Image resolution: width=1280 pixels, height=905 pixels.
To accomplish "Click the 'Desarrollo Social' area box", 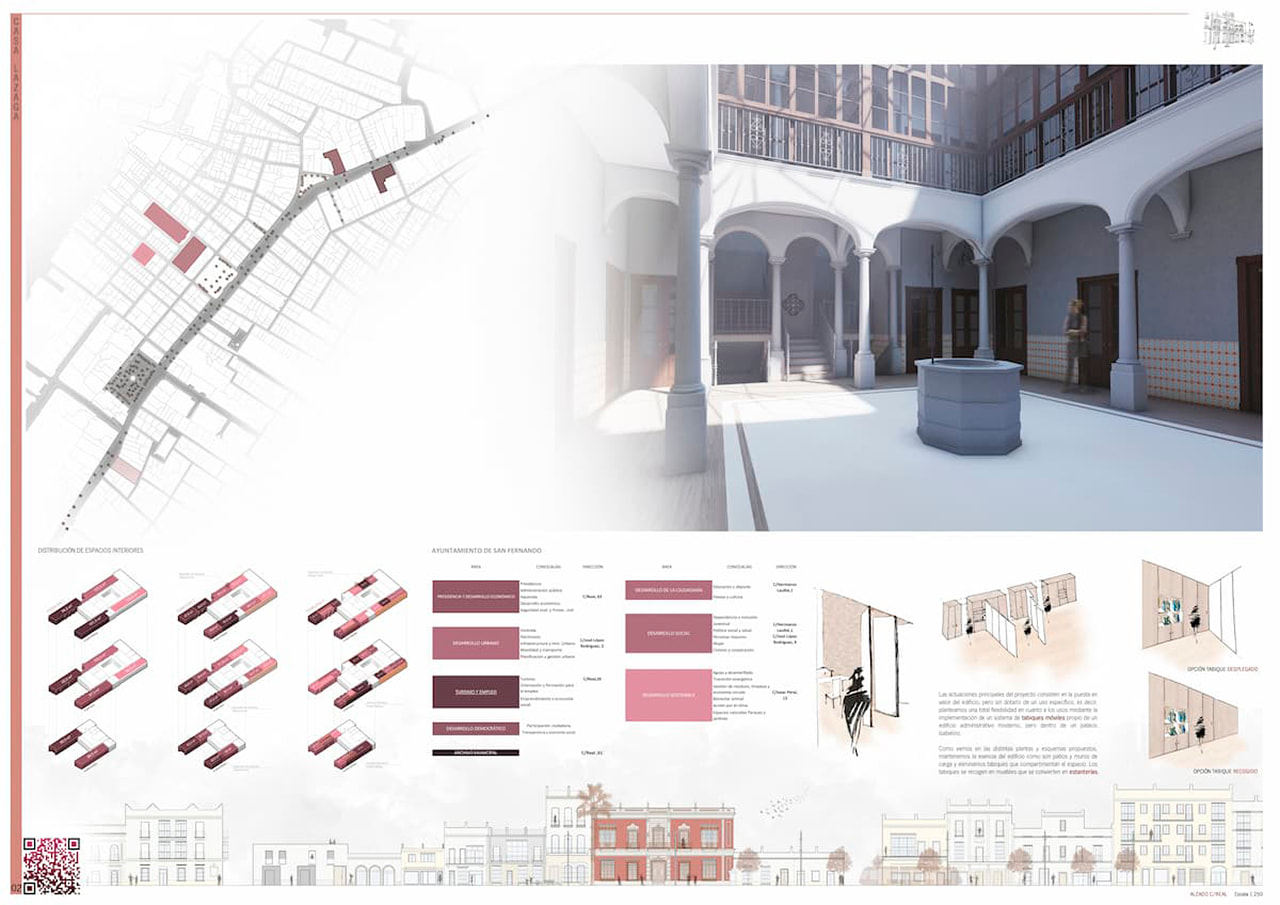I will (668, 634).
